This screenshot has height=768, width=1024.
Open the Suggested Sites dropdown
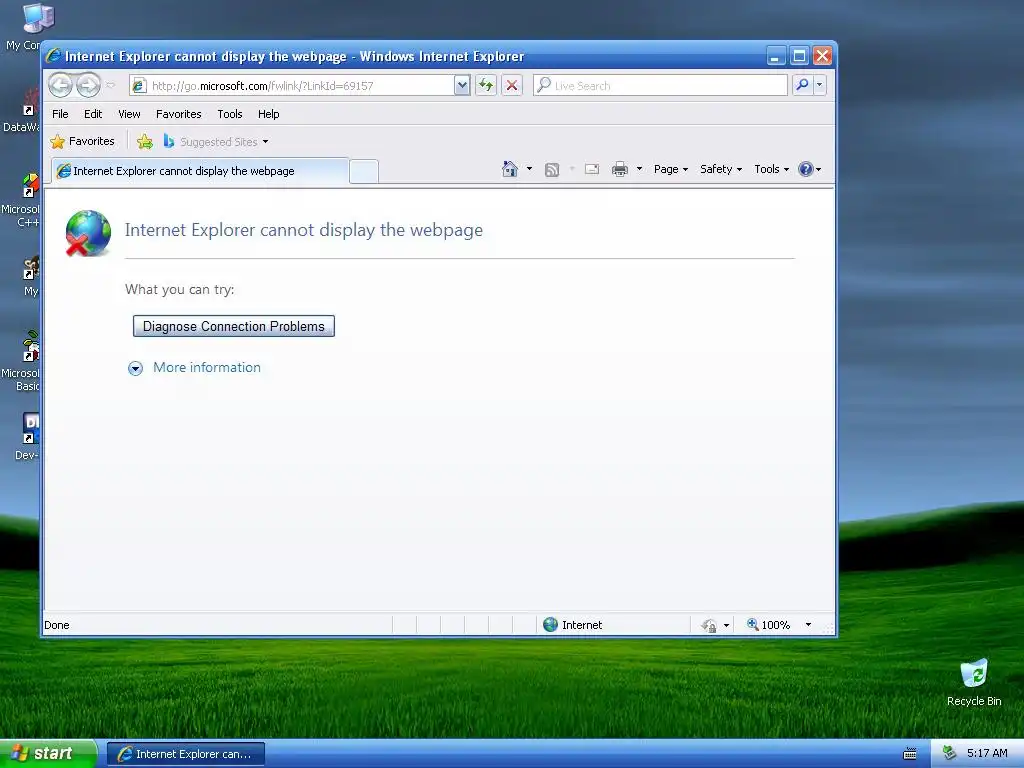tap(216, 141)
